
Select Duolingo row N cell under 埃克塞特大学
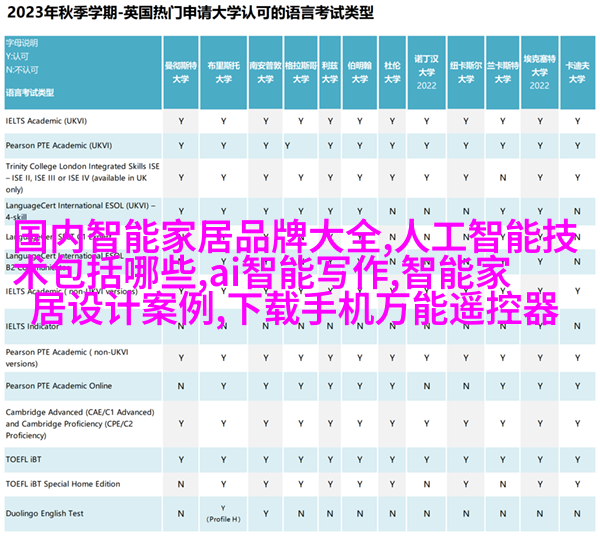click(x=540, y=514)
